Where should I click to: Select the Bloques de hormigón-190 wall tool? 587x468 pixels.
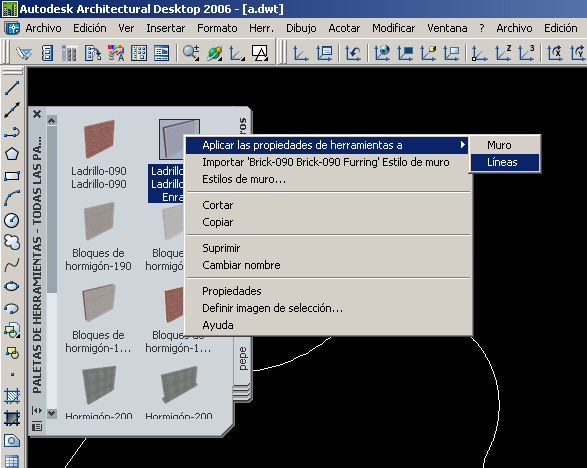click(99, 237)
